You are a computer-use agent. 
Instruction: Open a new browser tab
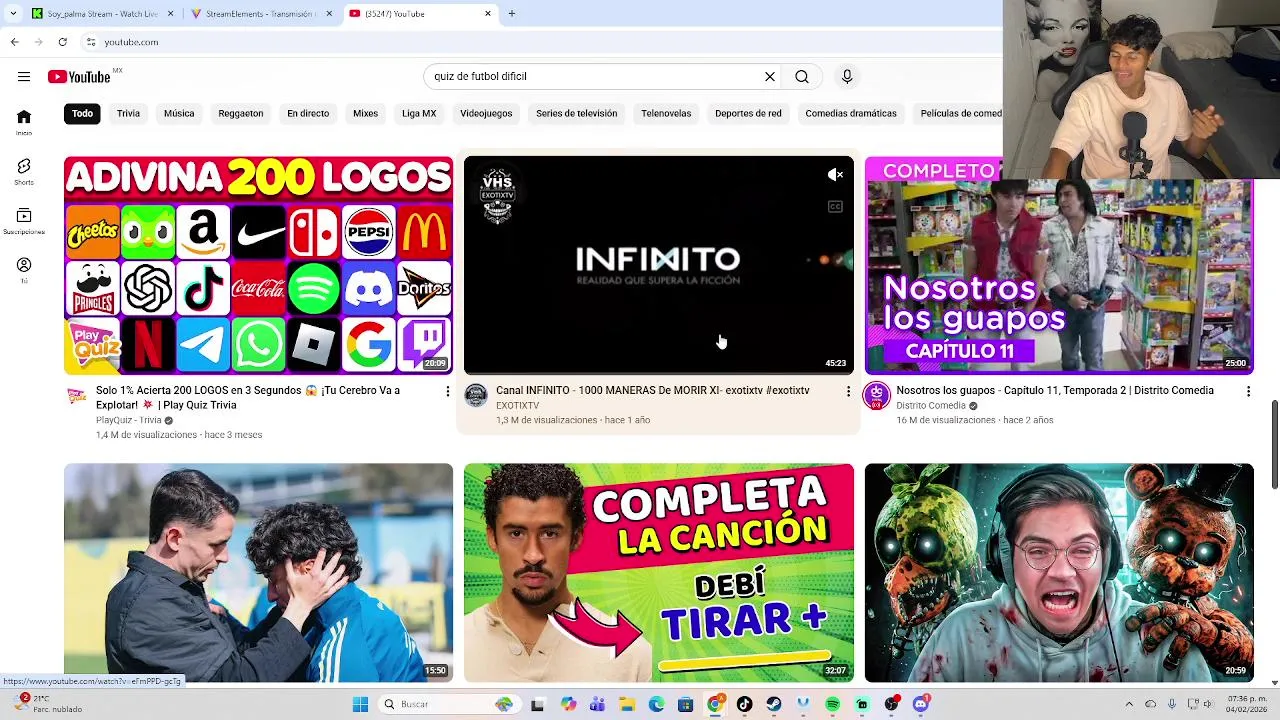(x=512, y=14)
